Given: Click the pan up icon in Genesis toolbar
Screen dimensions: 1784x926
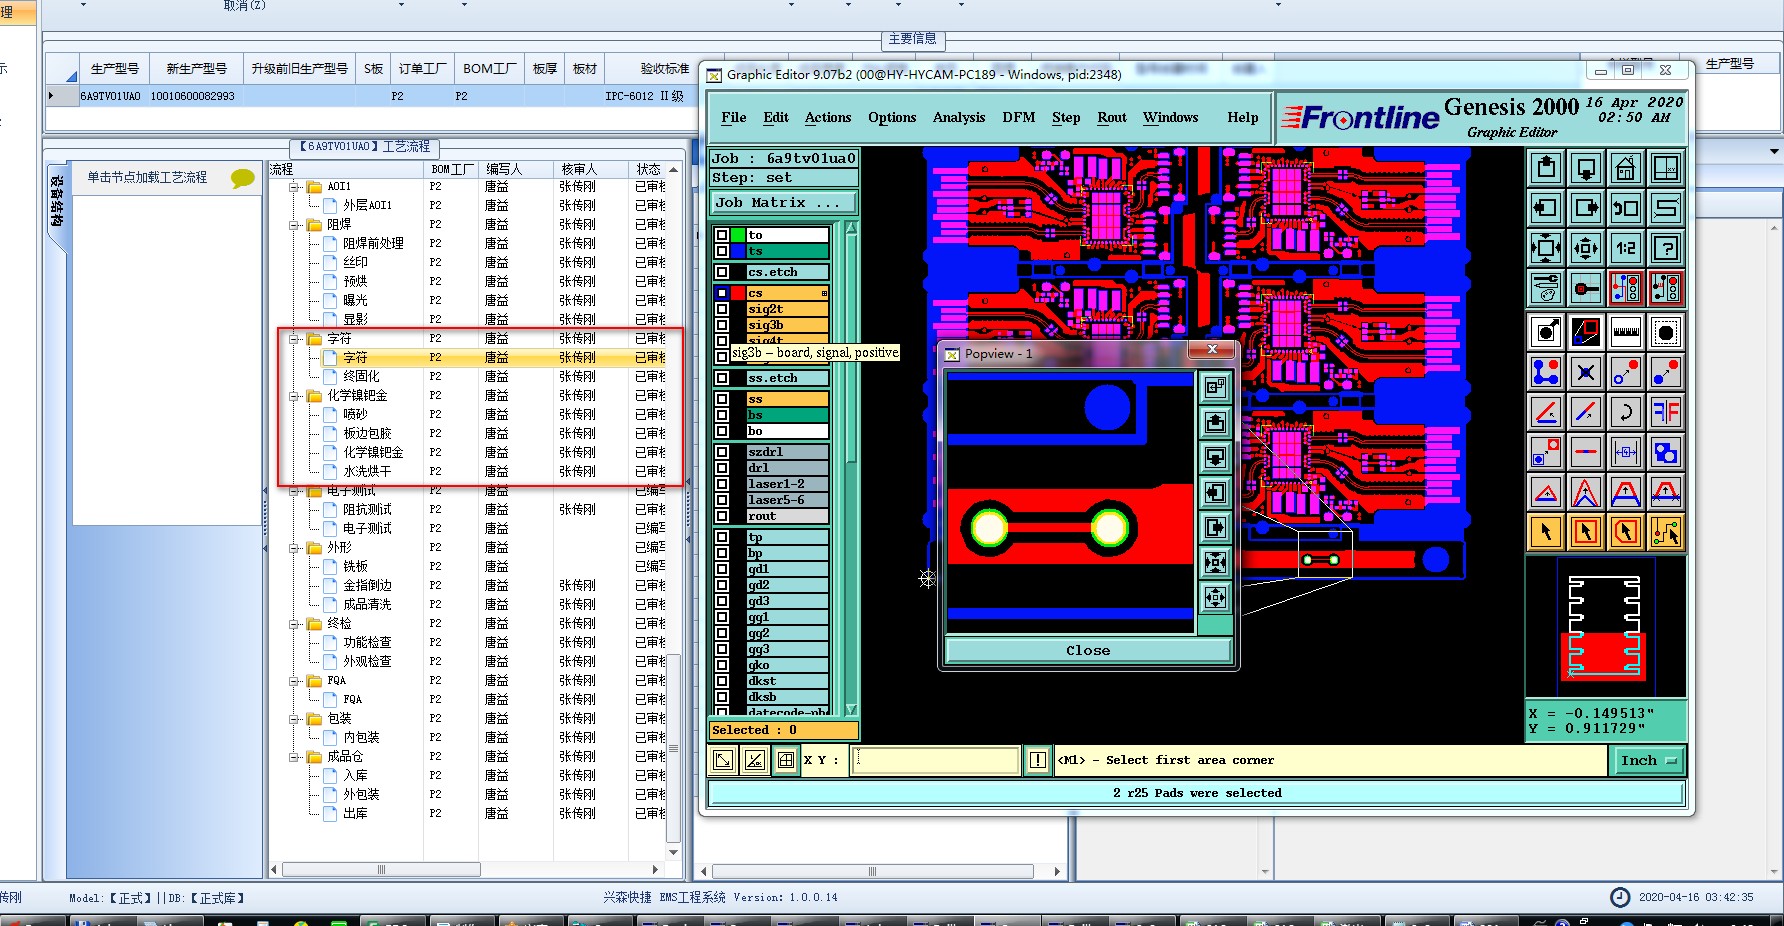Looking at the screenshot, I should pyautogui.click(x=1546, y=168).
